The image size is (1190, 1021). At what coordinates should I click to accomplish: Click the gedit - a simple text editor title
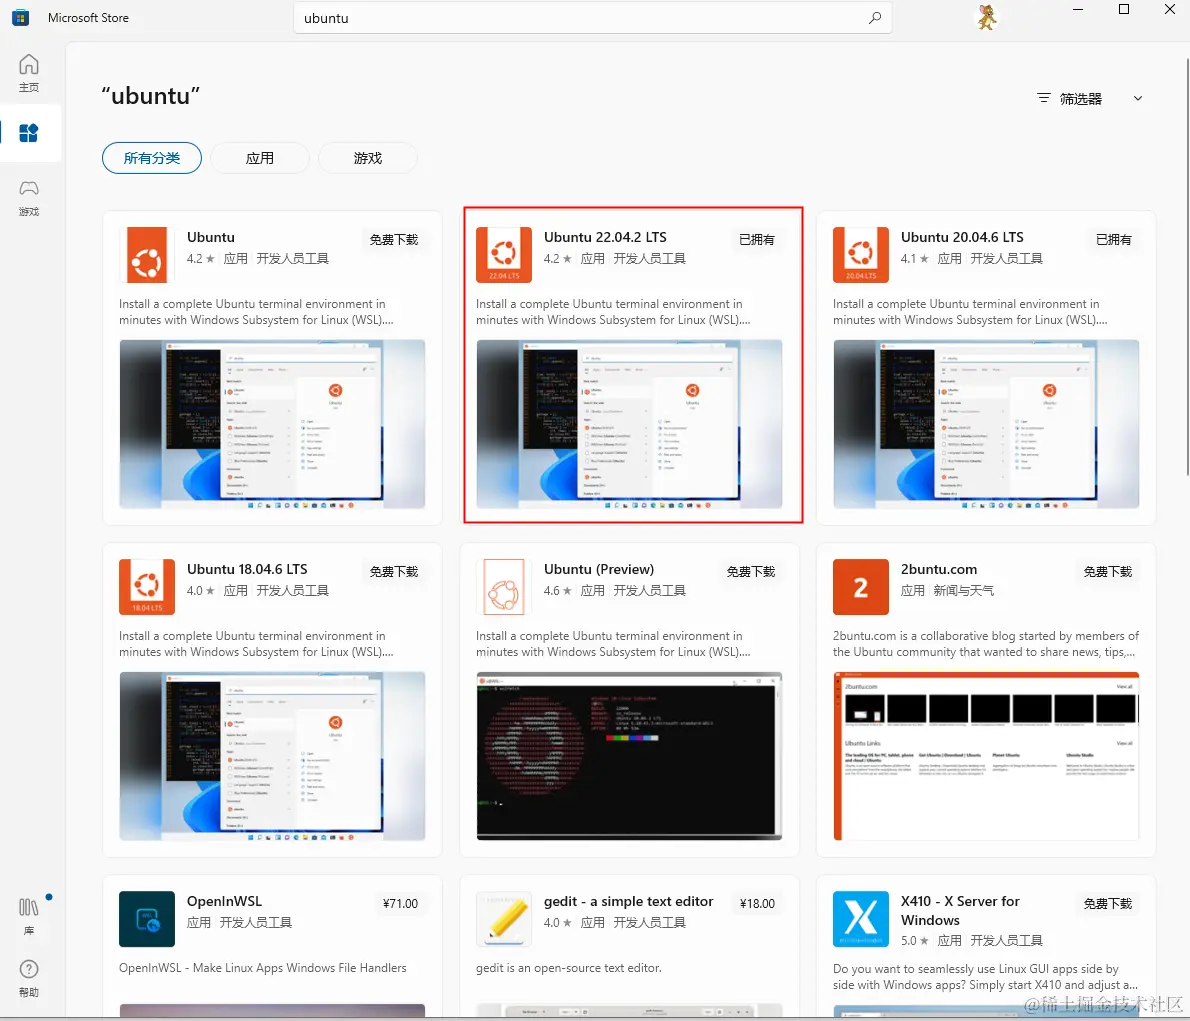628,901
